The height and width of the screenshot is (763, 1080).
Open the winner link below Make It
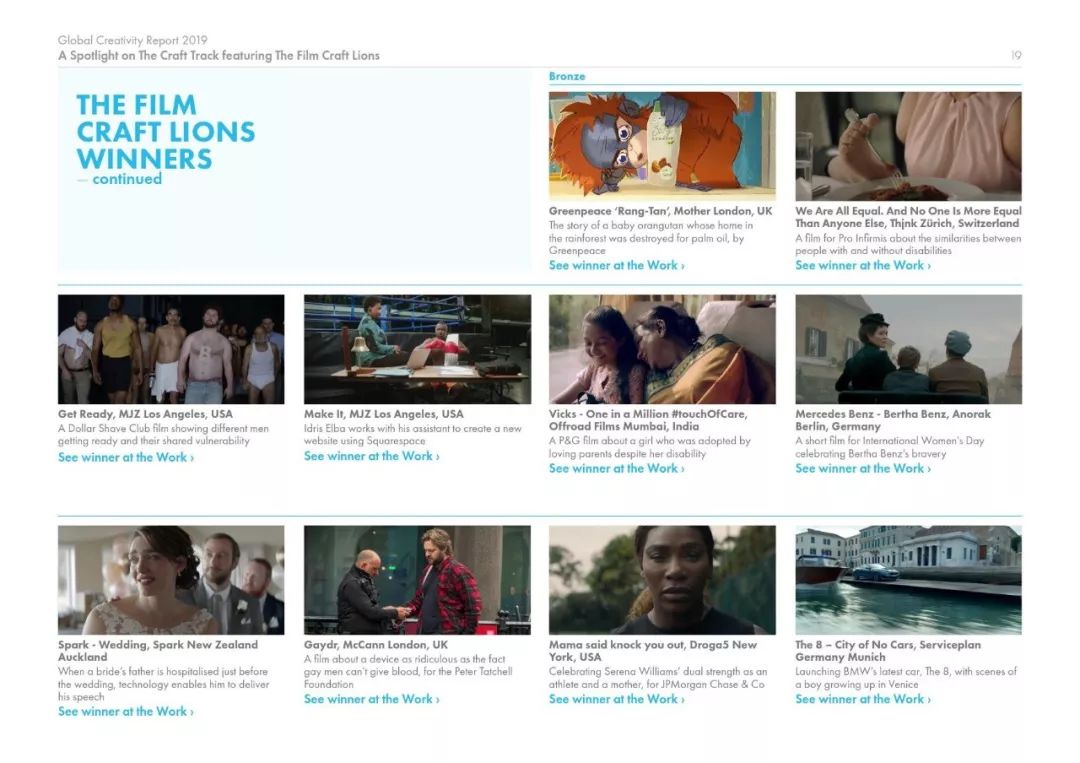(x=372, y=456)
